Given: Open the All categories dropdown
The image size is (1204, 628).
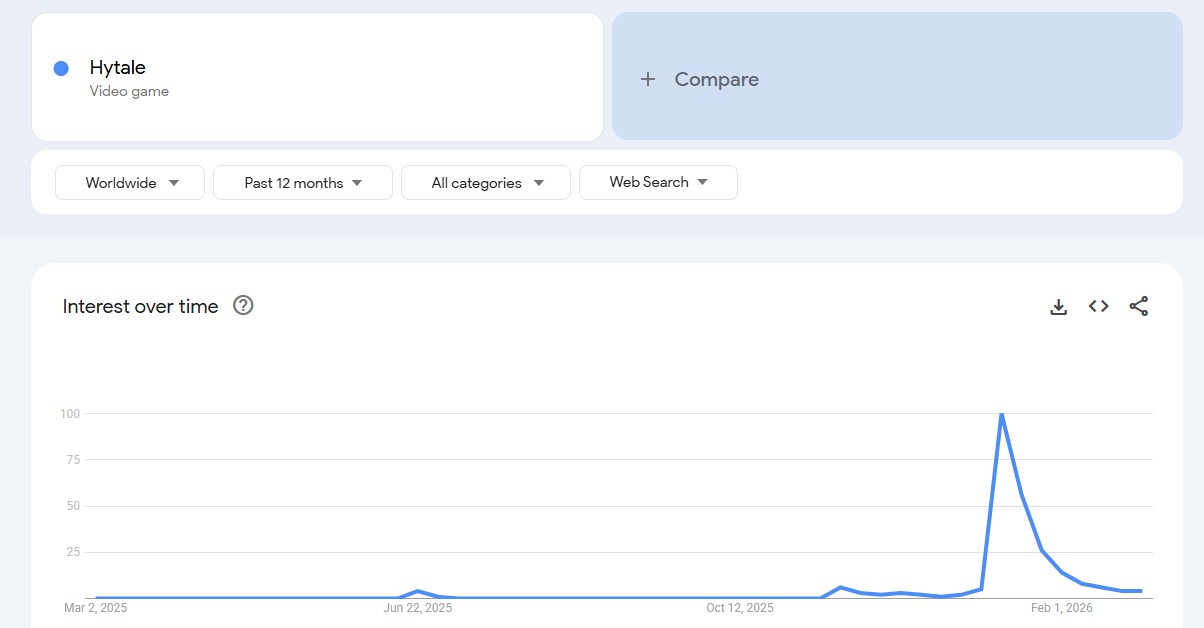Looking at the screenshot, I should pyautogui.click(x=486, y=183).
